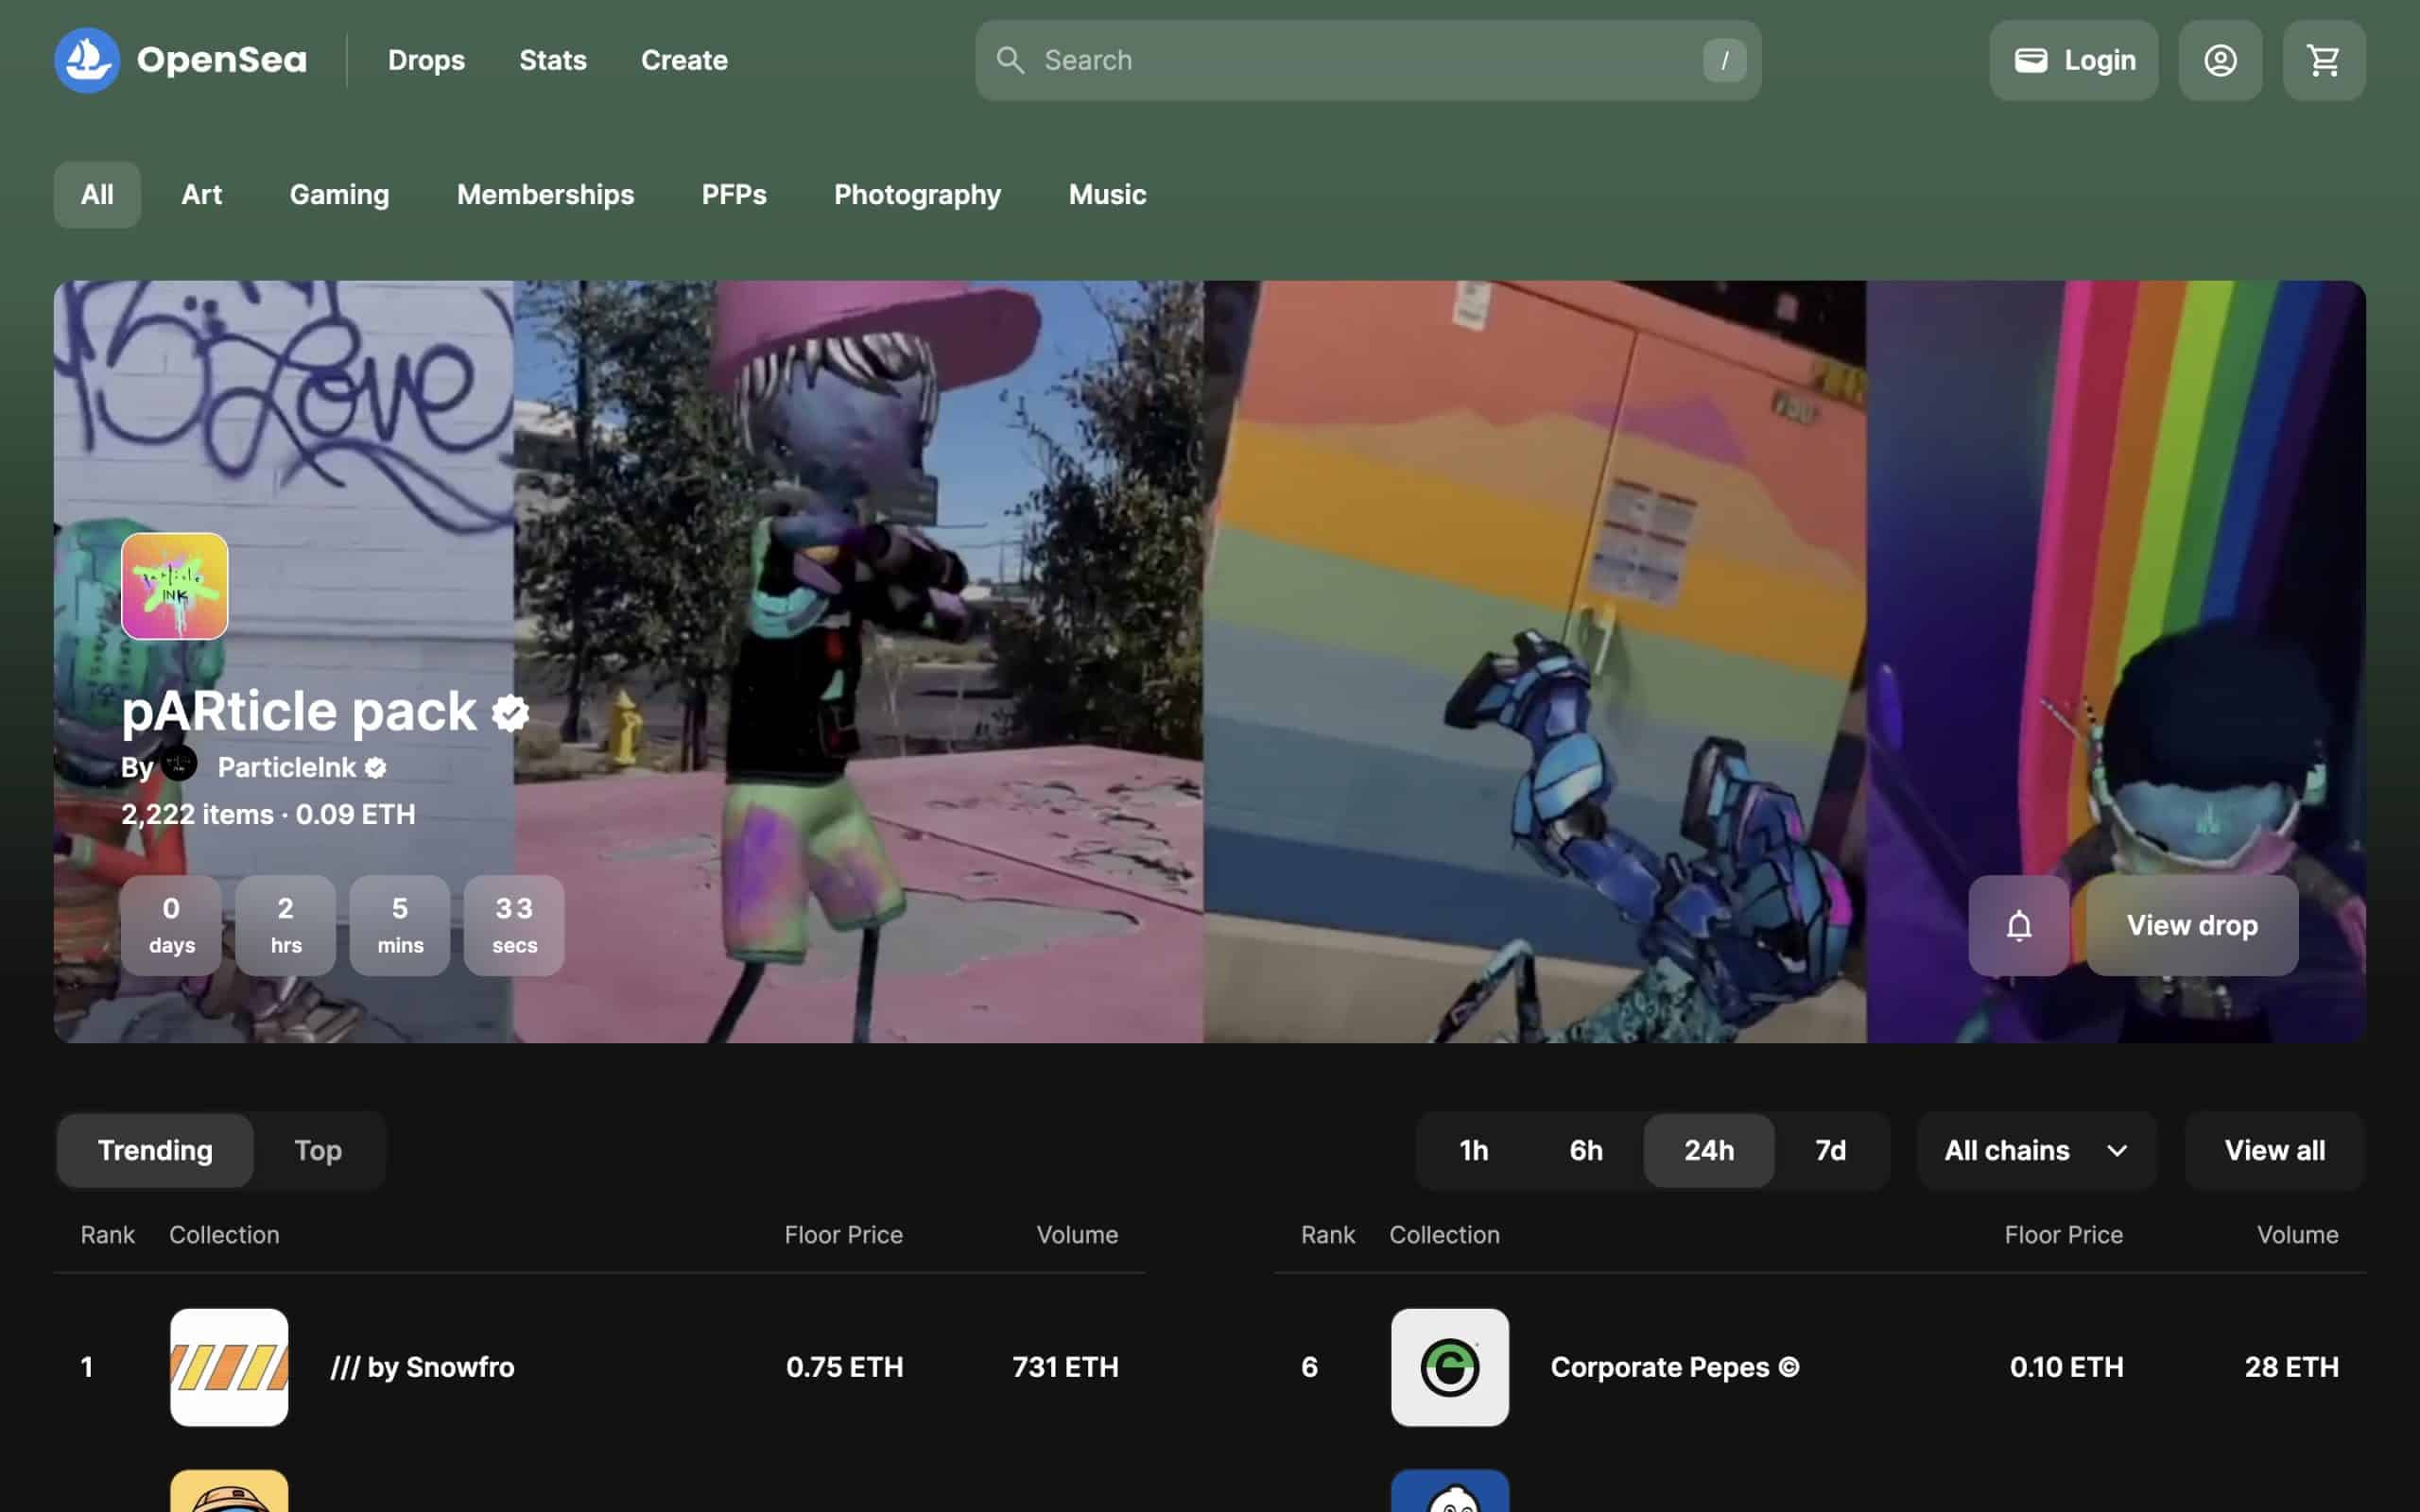
Task: Click the 2 hrs countdown box
Action: [285, 925]
